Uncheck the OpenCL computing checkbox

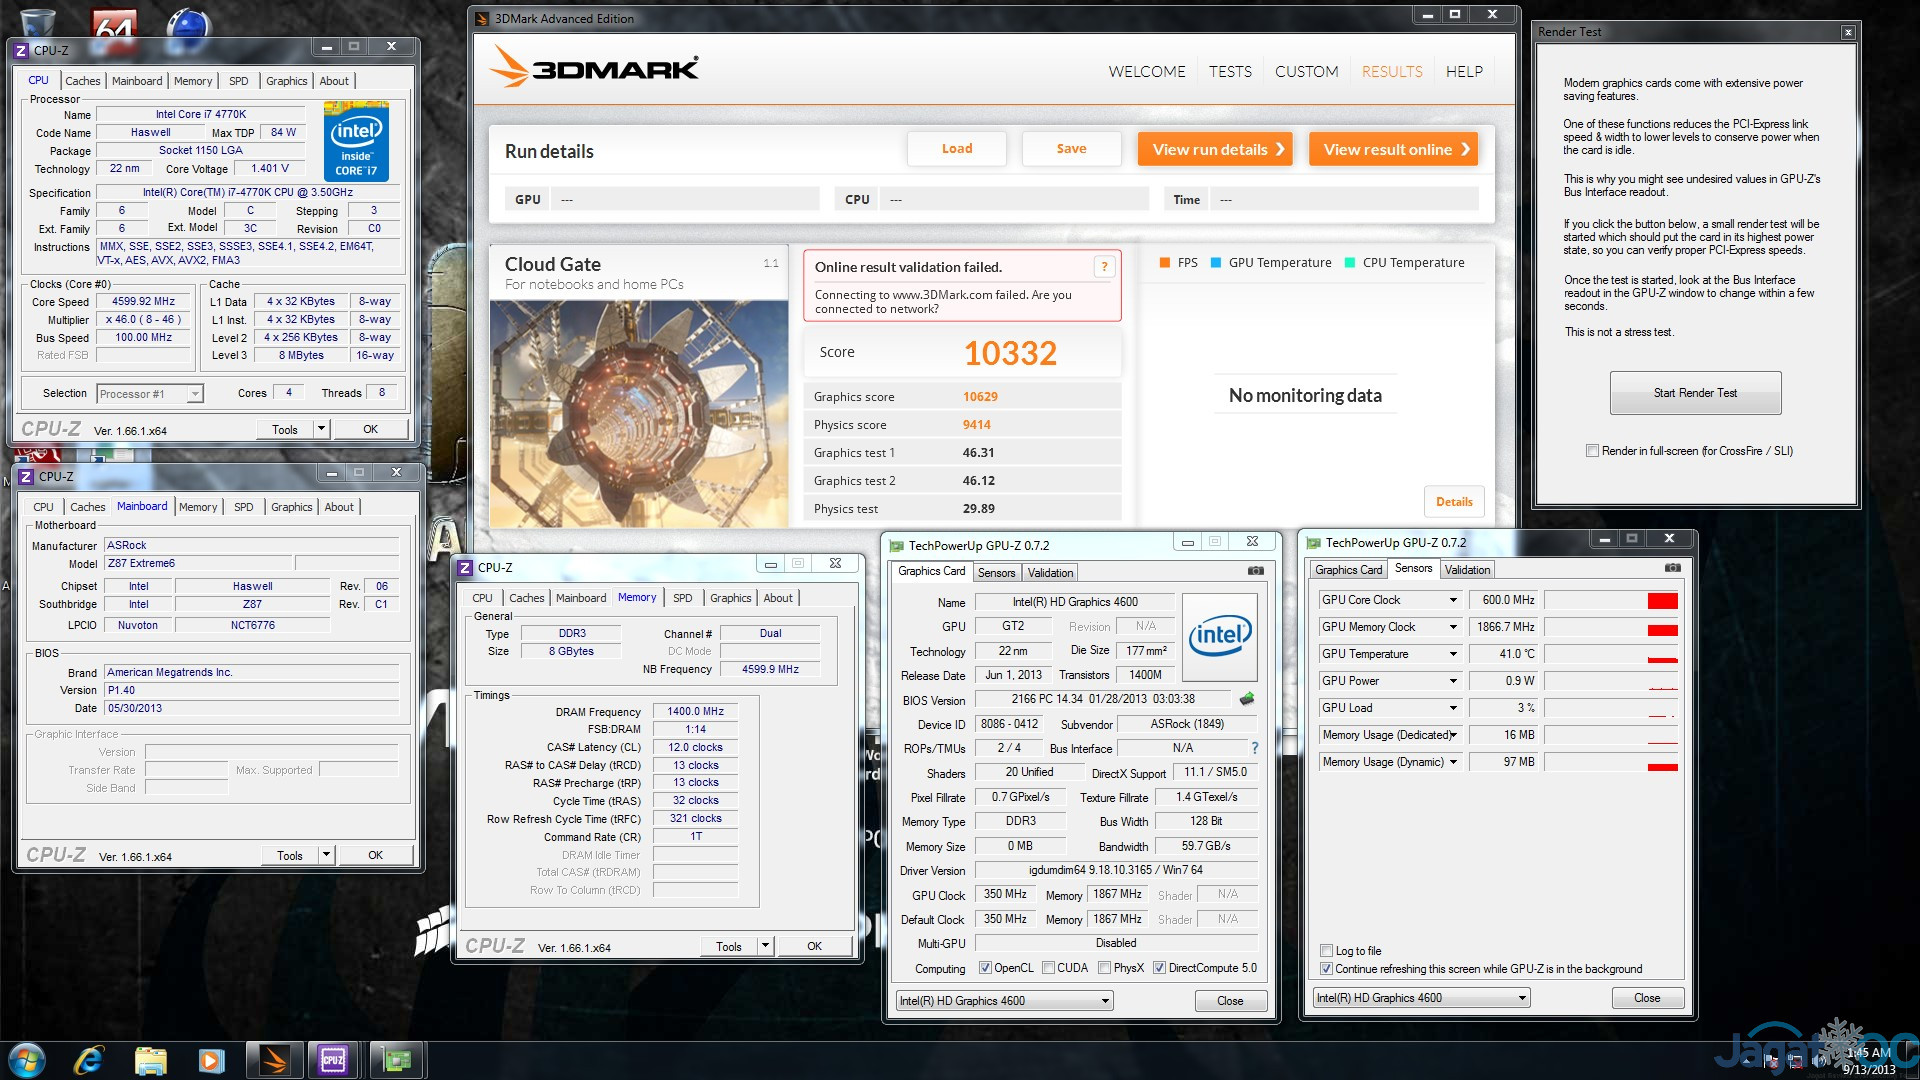(x=985, y=968)
